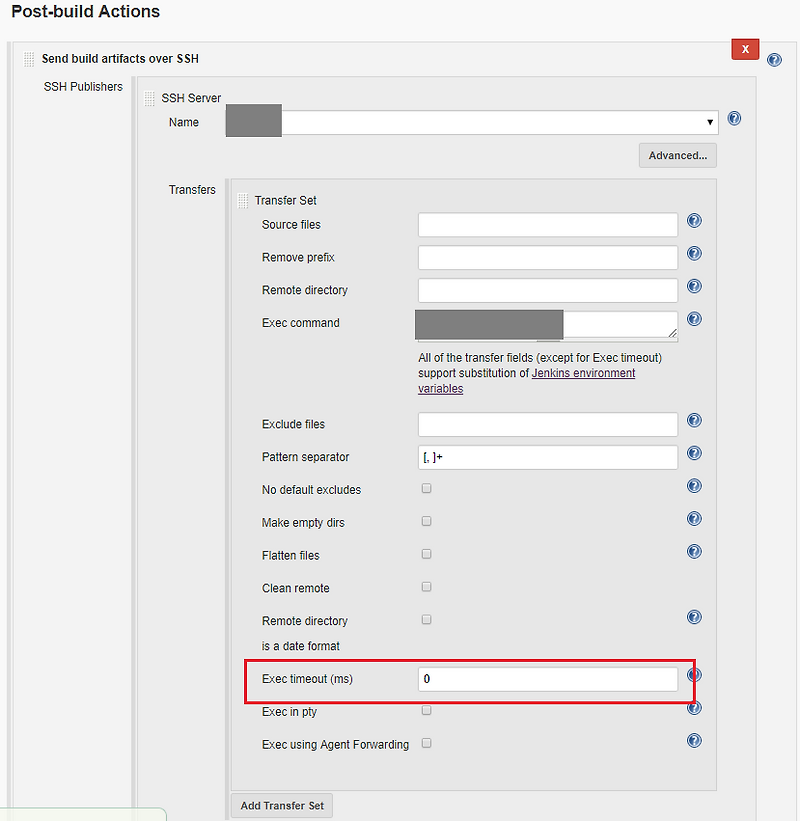Toggle the No default excludes setting
This screenshot has height=821, width=800.
(426, 488)
